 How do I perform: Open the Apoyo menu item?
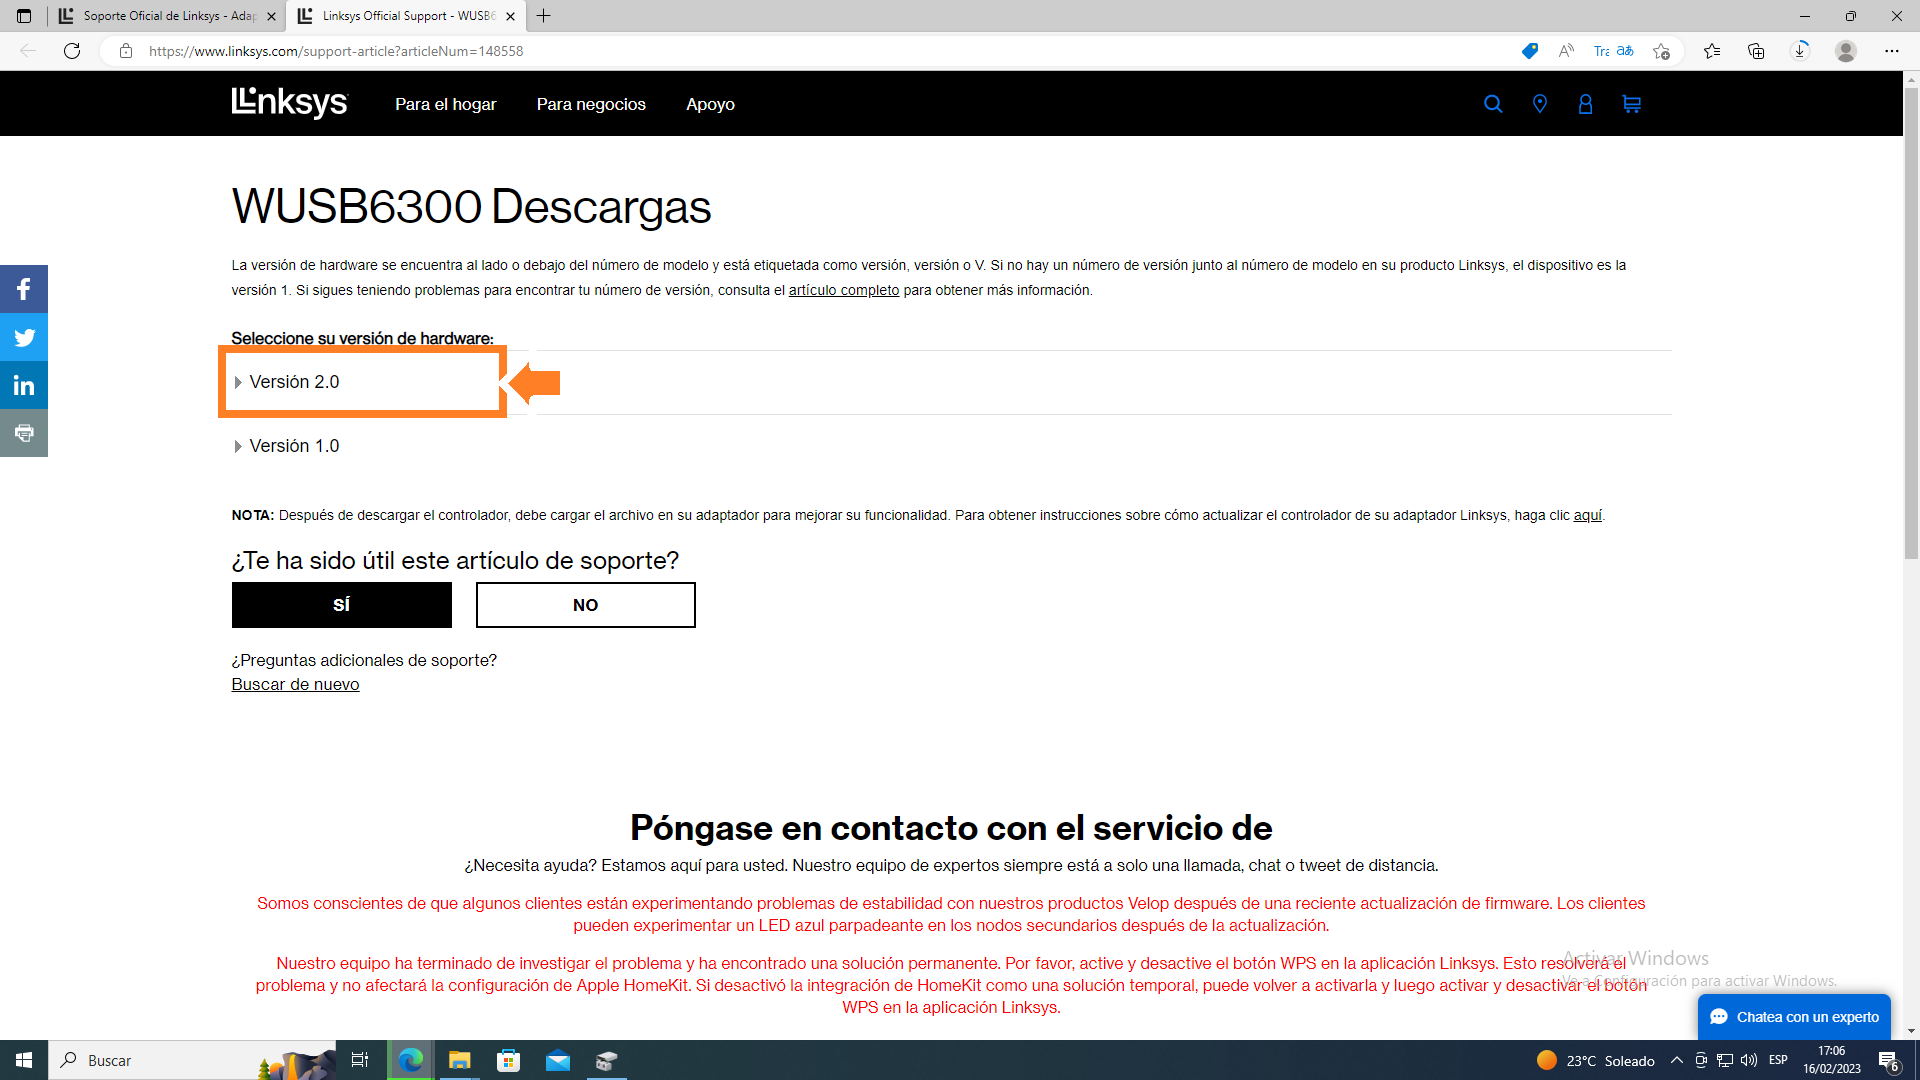click(x=710, y=104)
